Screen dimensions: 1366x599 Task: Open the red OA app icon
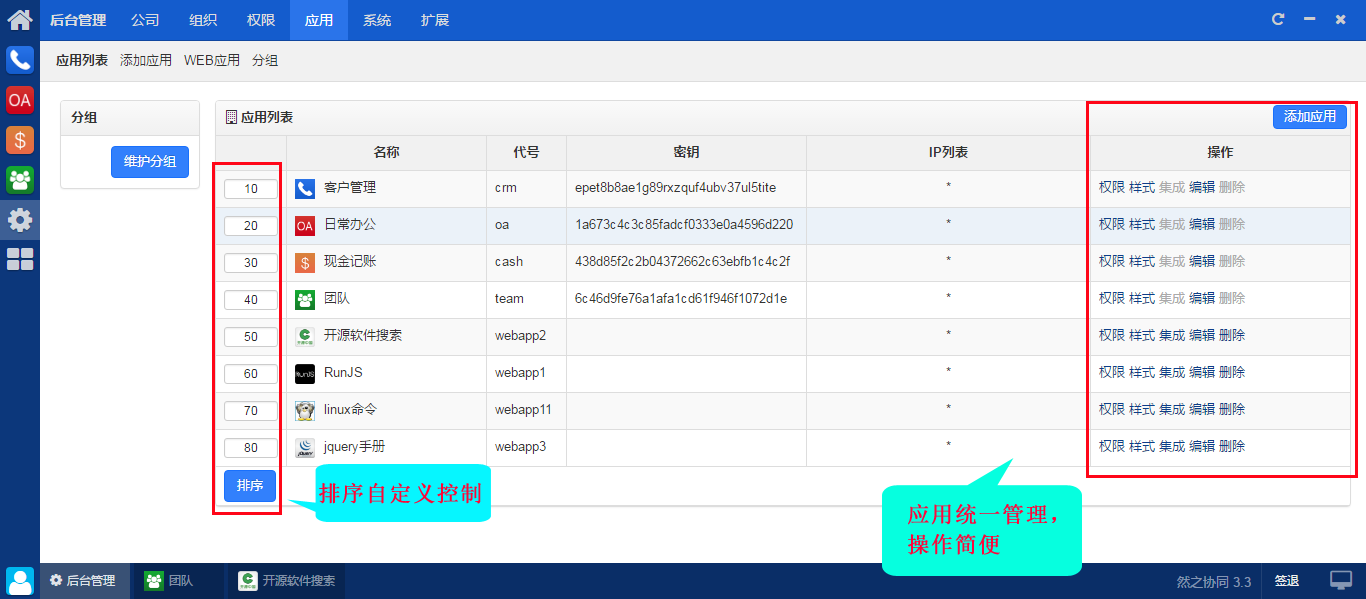coord(19,100)
